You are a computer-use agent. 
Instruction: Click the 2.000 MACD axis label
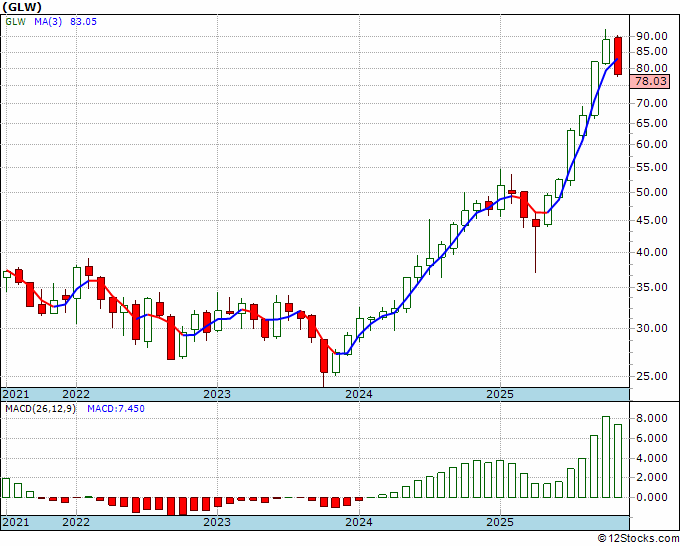coord(651,477)
